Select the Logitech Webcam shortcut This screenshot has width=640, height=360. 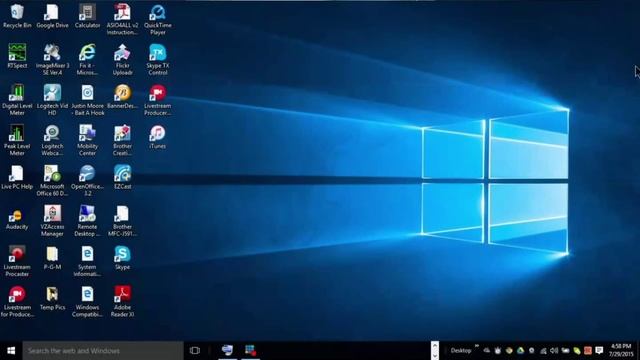click(x=52, y=140)
